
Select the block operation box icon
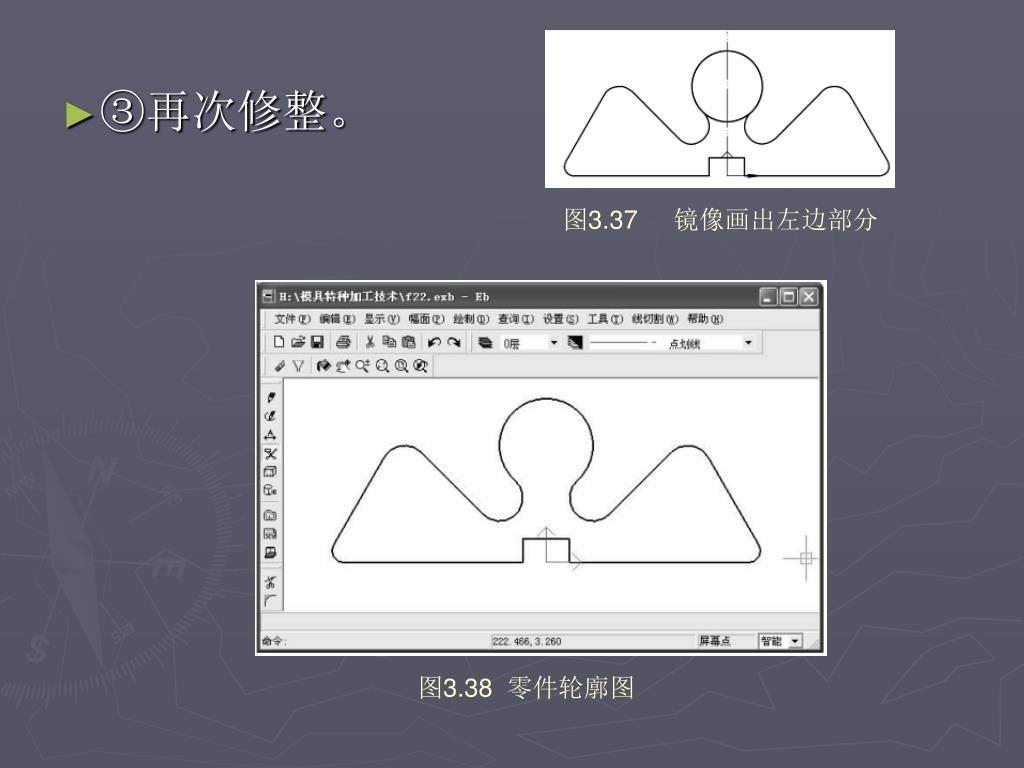click(x=270, y=472)
